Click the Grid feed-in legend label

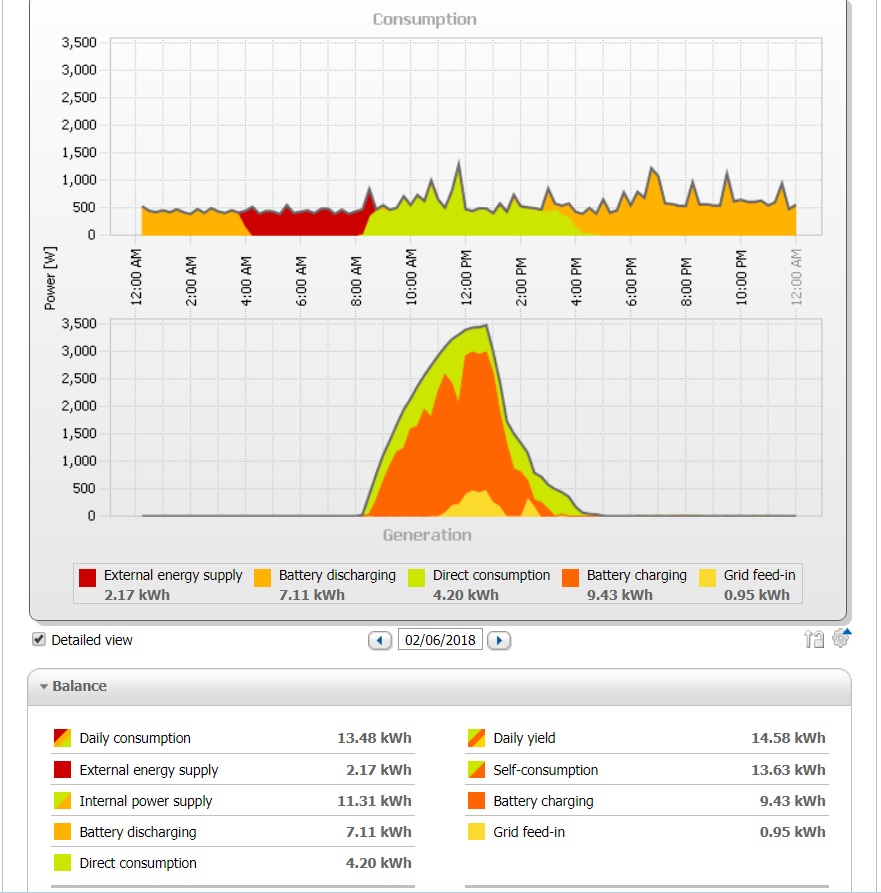[x=759, y=575]
